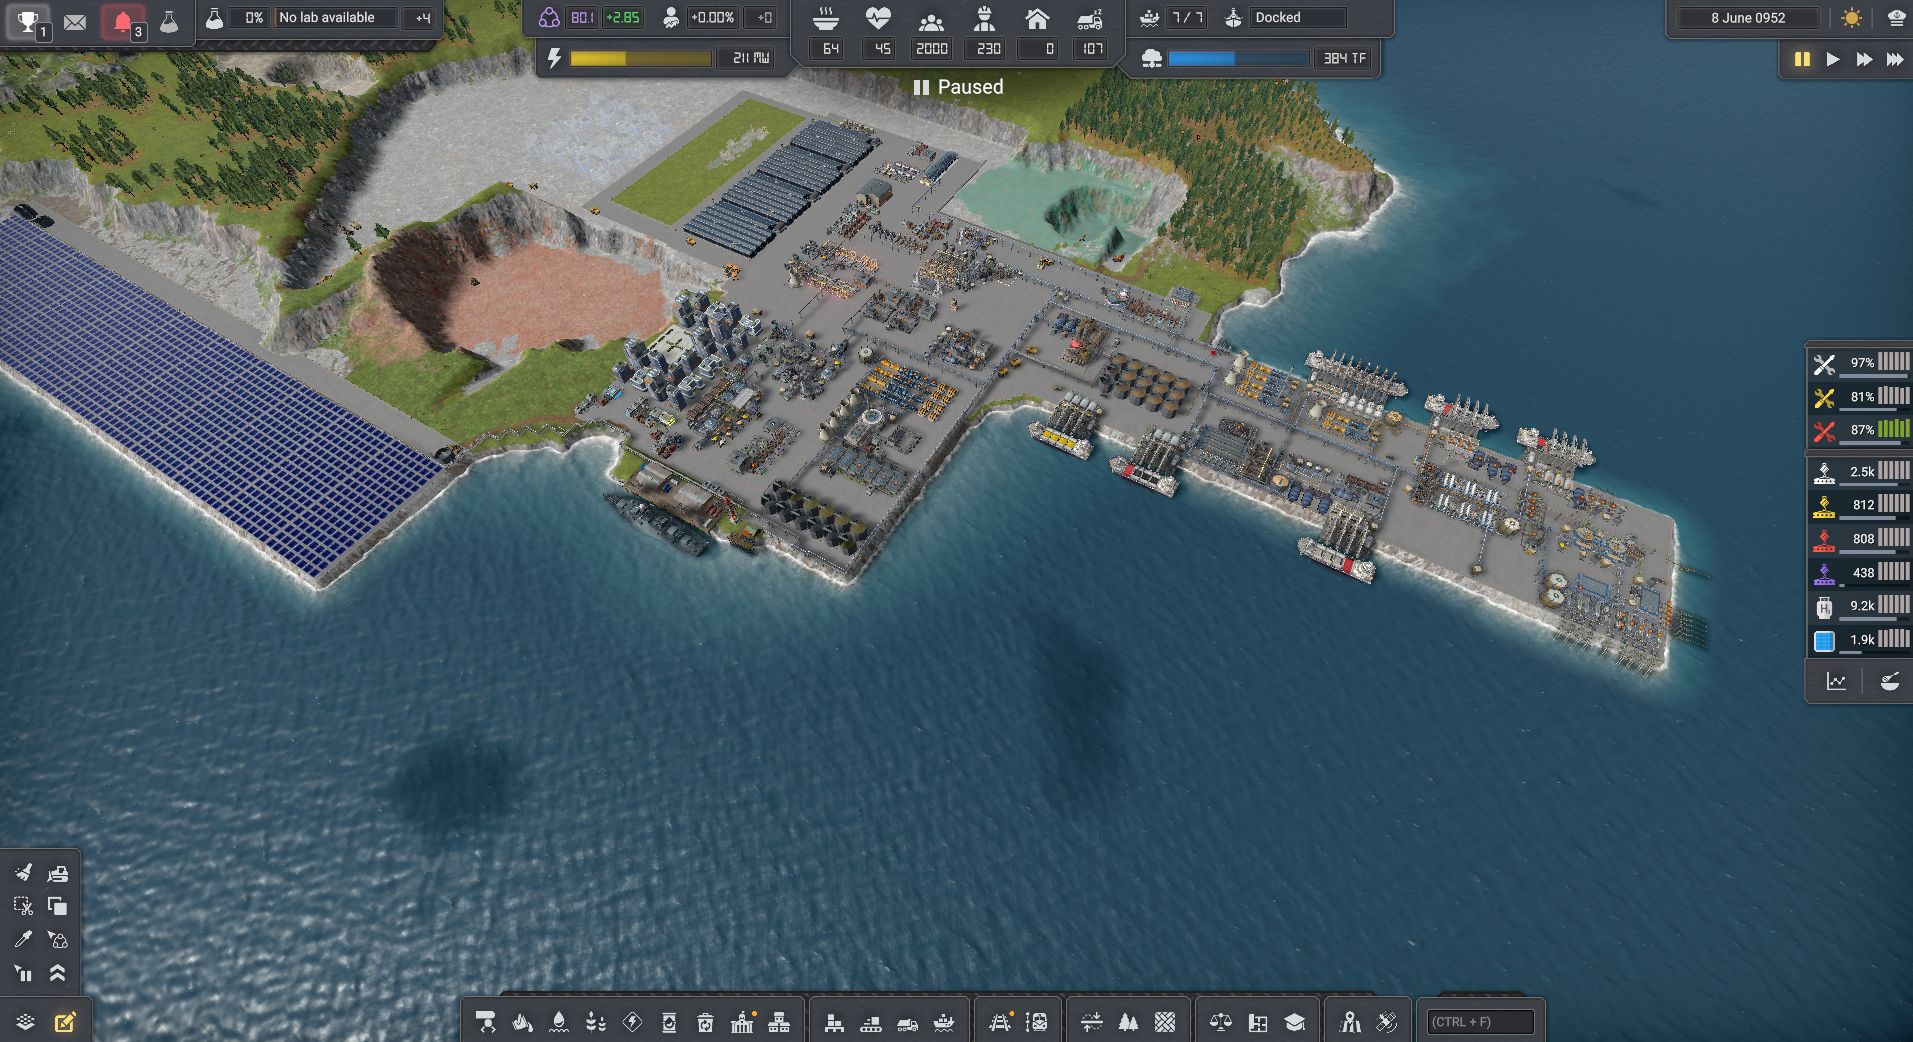
Task: Select the copy tool
Action: (58, 906)
